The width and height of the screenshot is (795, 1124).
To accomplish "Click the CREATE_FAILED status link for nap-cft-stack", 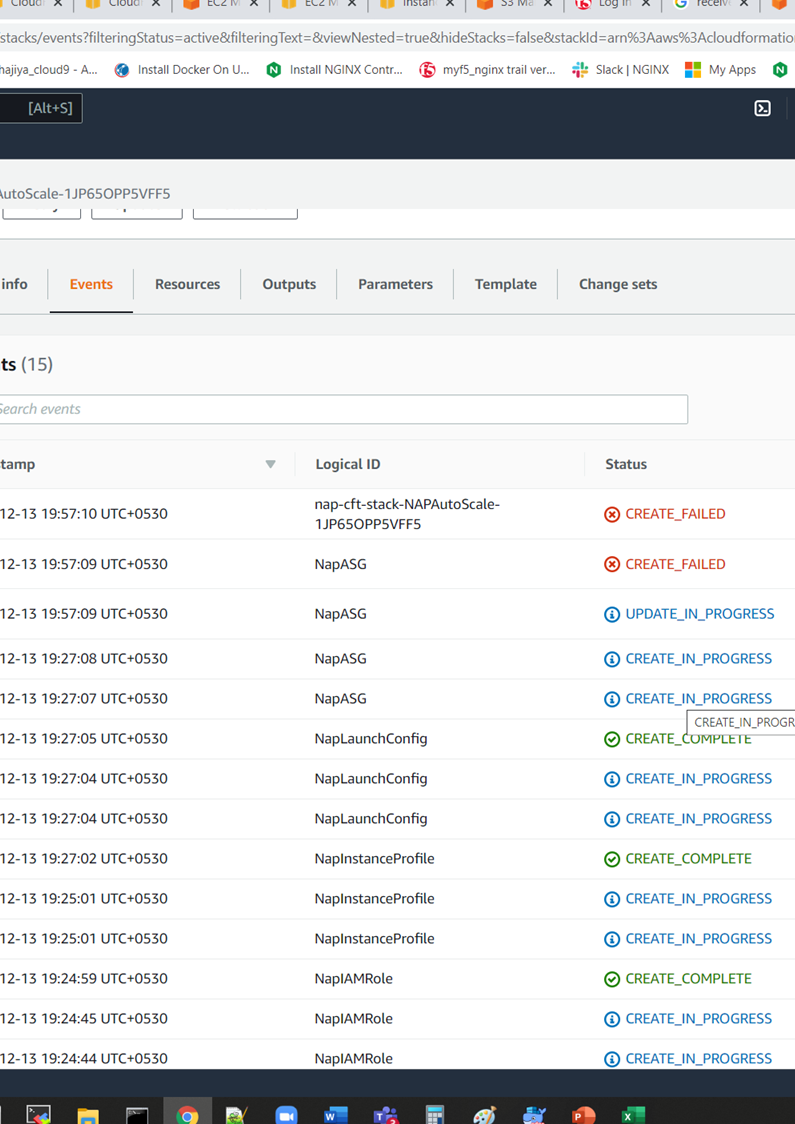I will point(674,514).
